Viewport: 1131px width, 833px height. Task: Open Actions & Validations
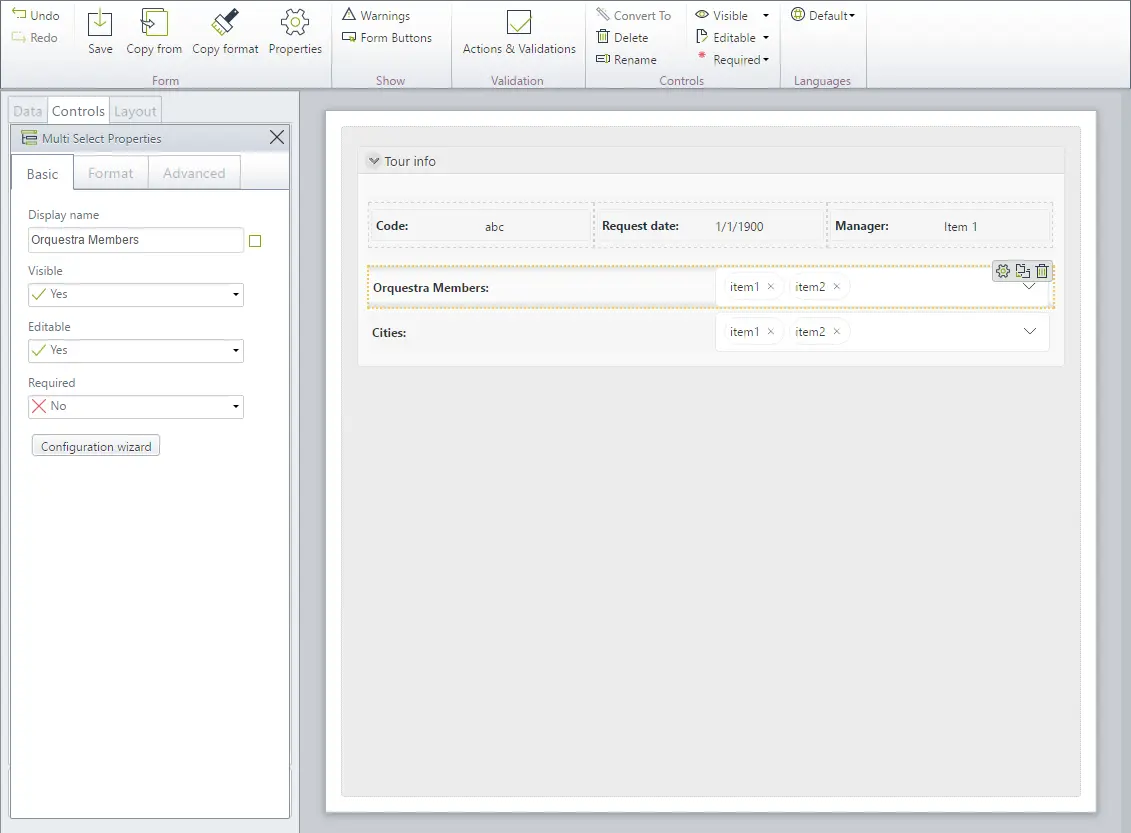tap(519, 32)
